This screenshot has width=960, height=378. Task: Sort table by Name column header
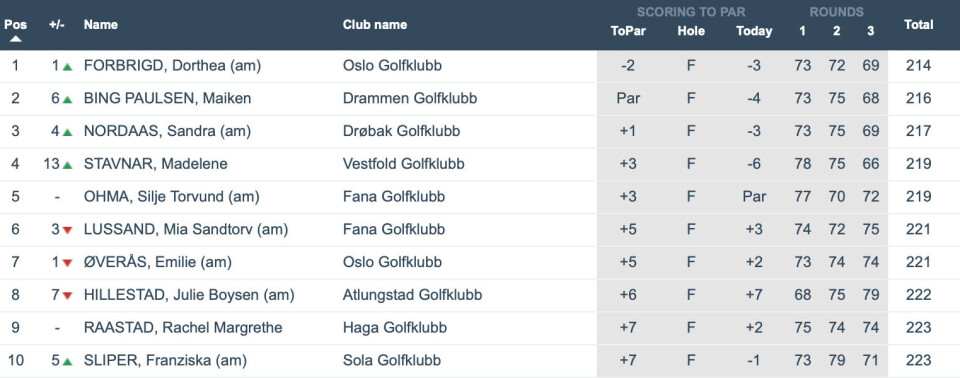click(100, 25)
